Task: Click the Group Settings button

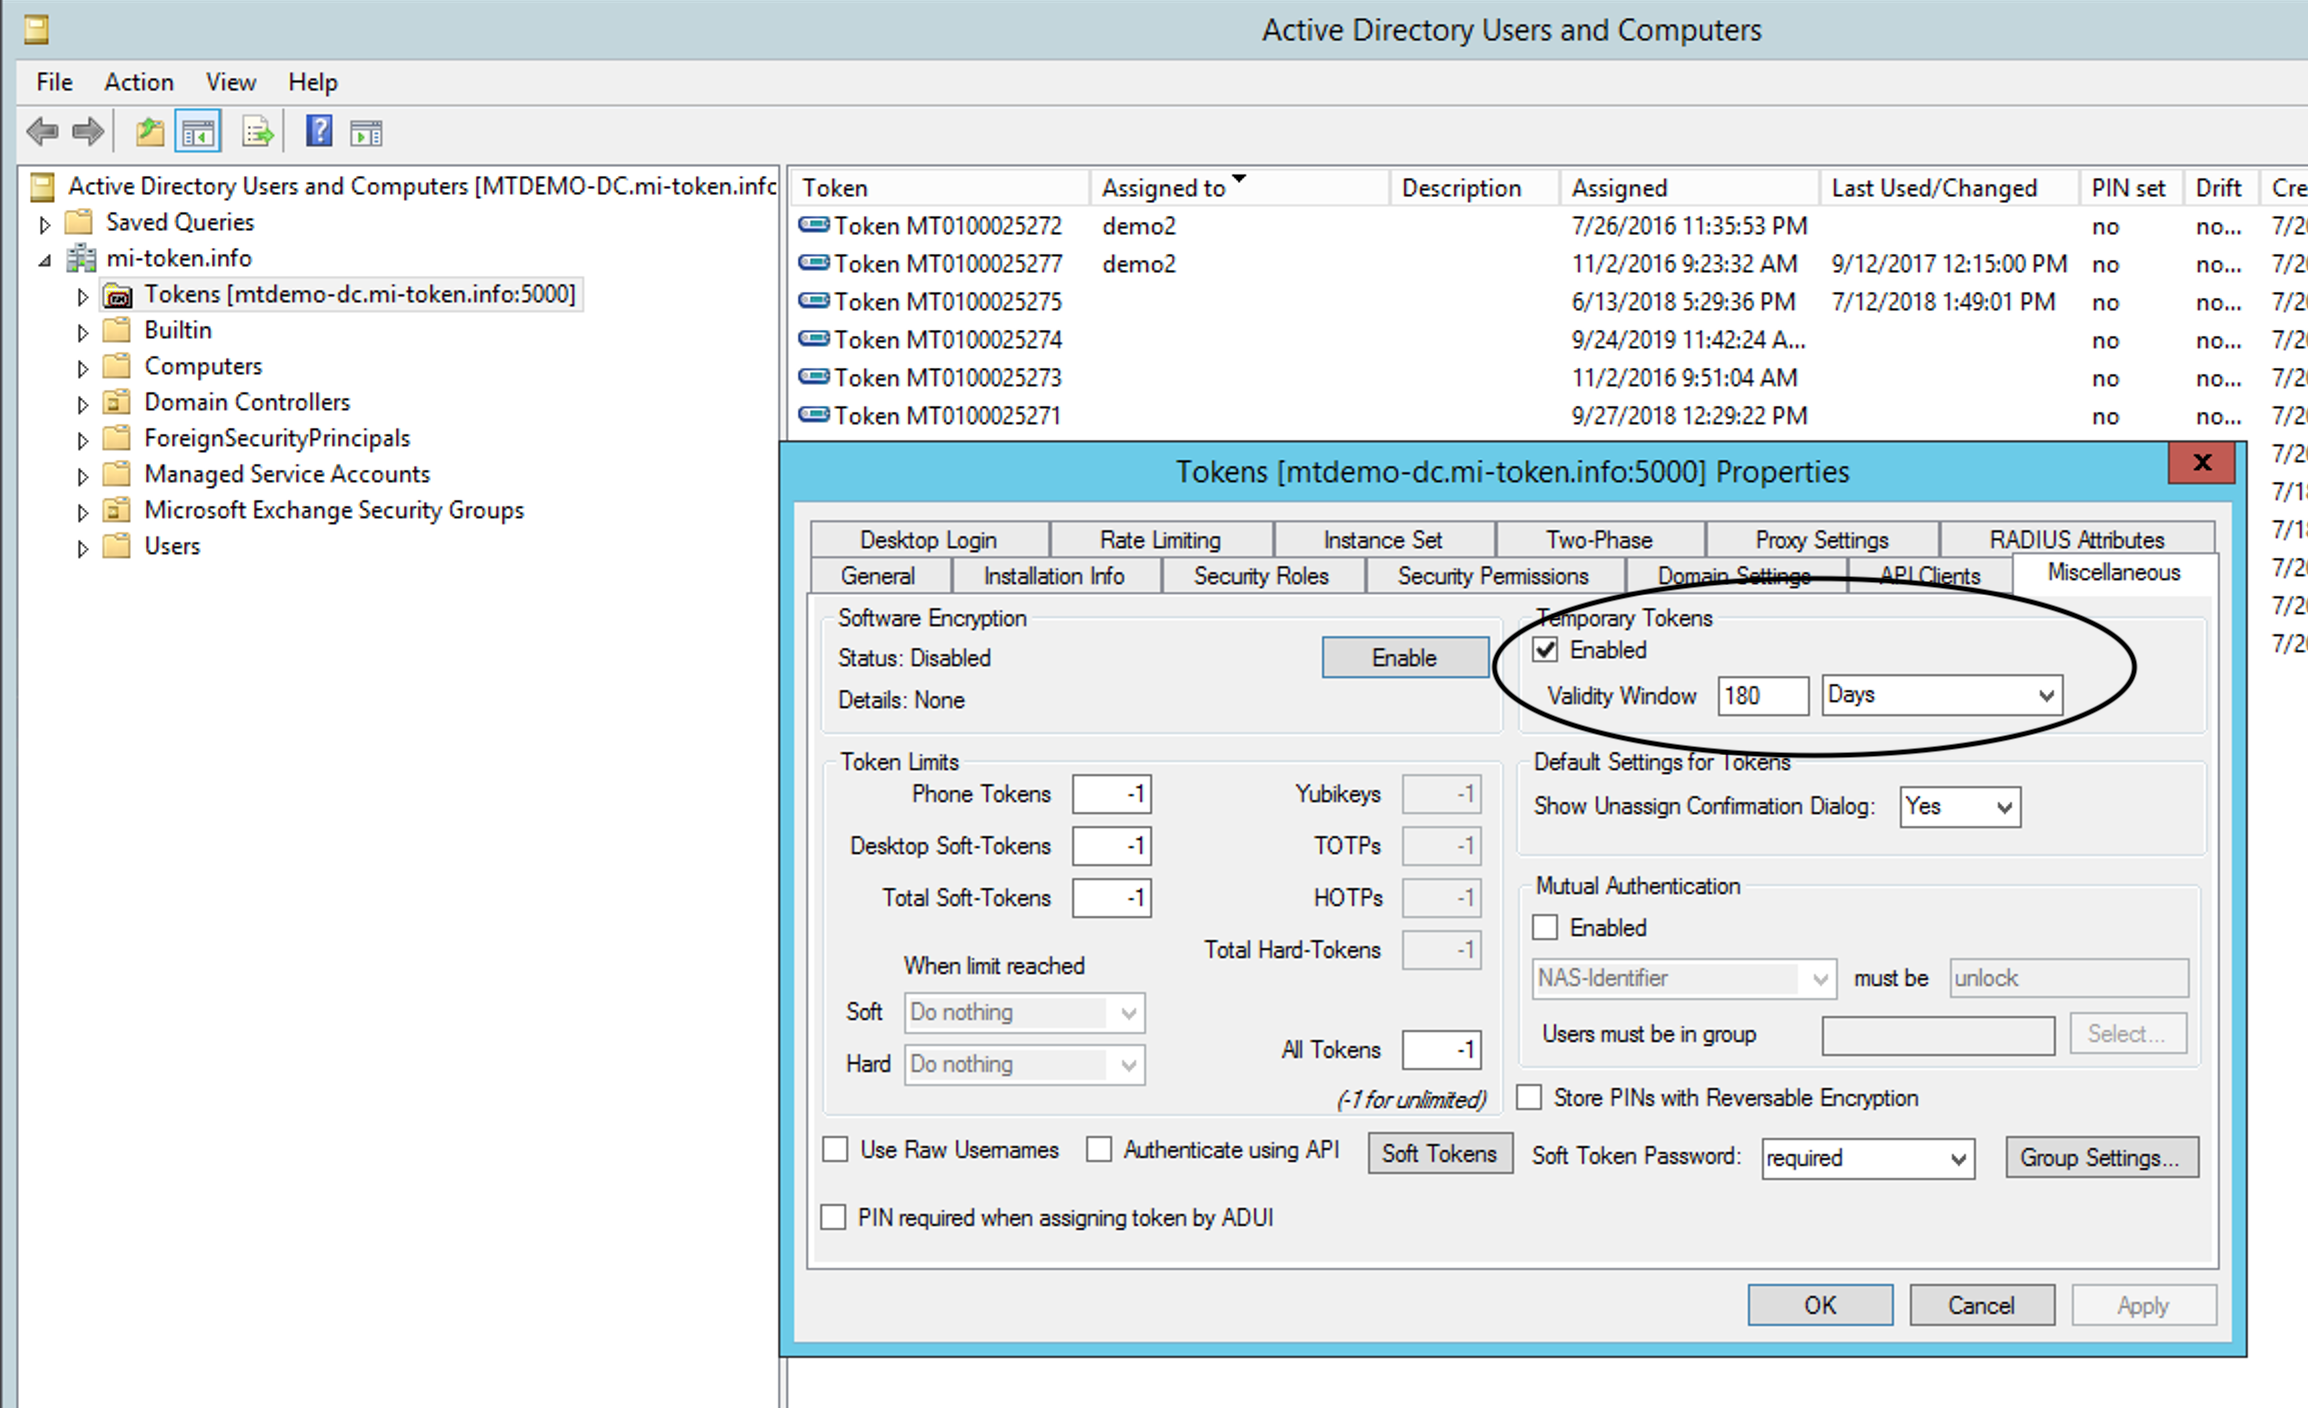Action: (x=2100, y=1158)
